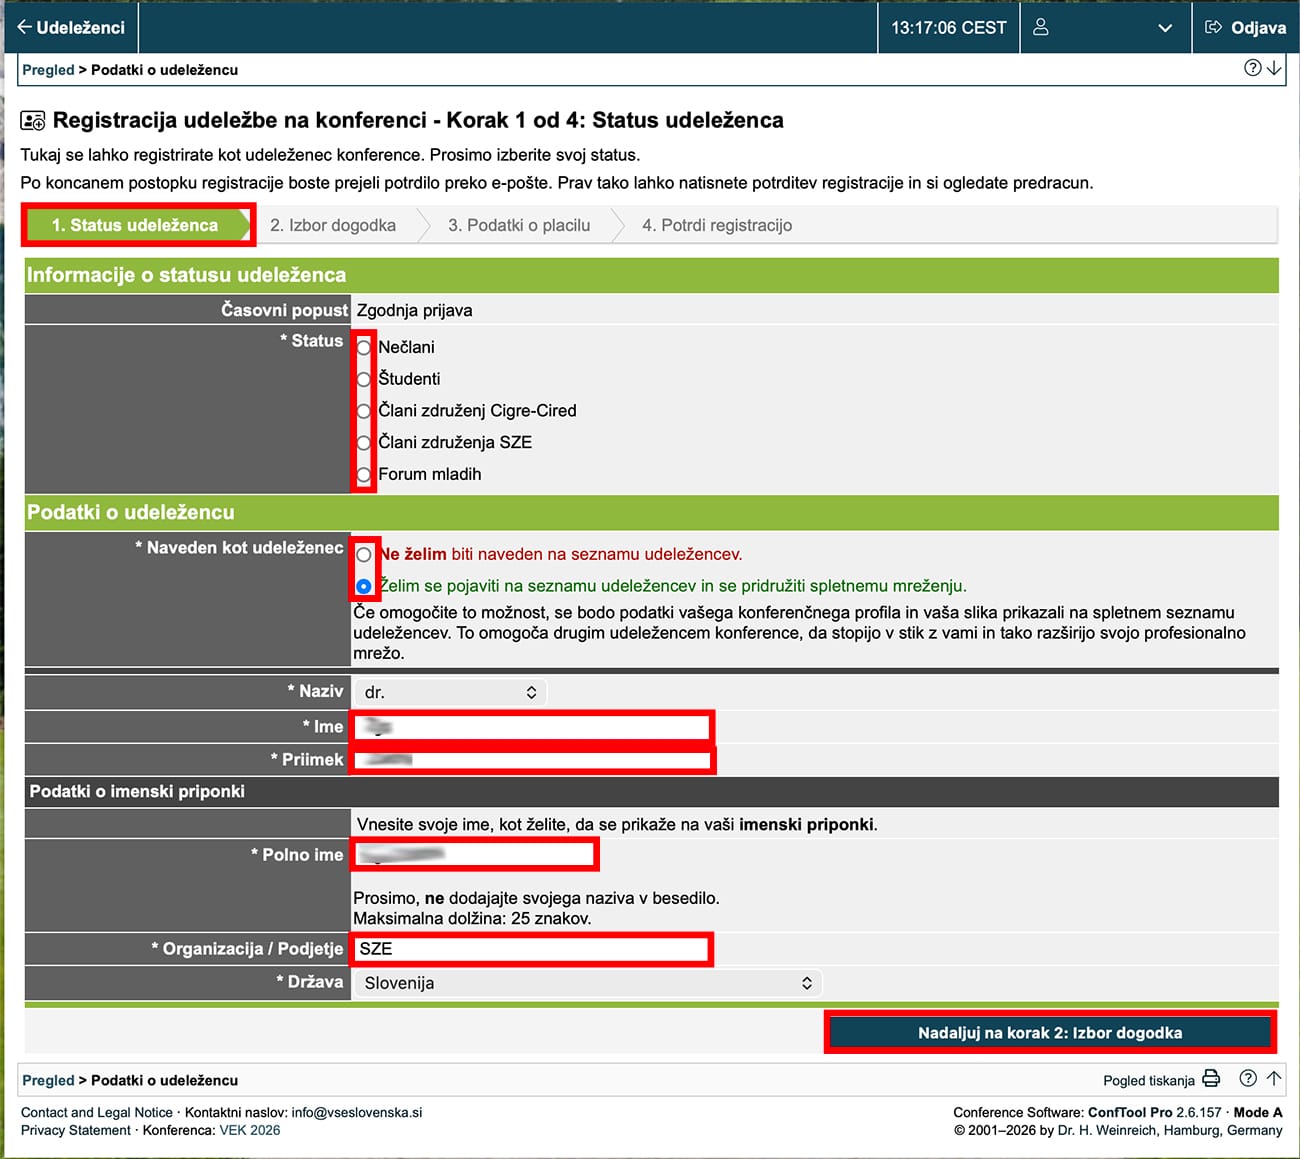Click Nadaljuj na korak 2: Izbor dogodka button
The image size is (1300, 1159).
point(1049,1031)
